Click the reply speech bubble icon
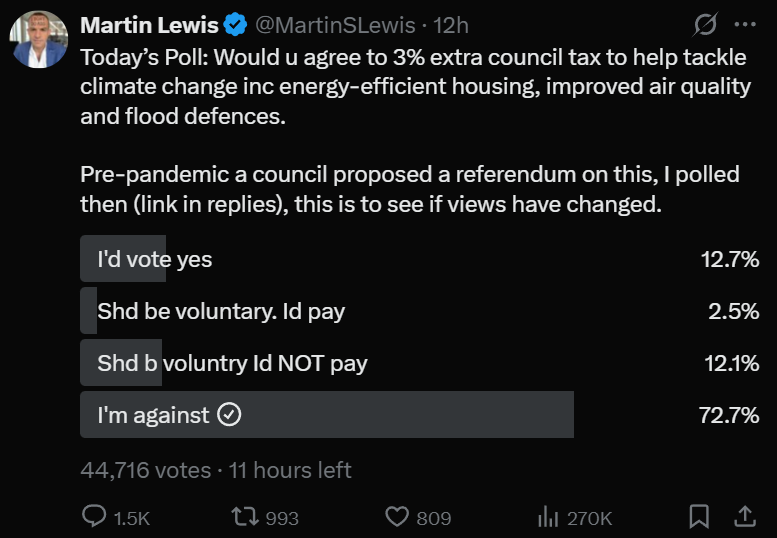Viewport: 777px width, 538px height. [93, 516]
